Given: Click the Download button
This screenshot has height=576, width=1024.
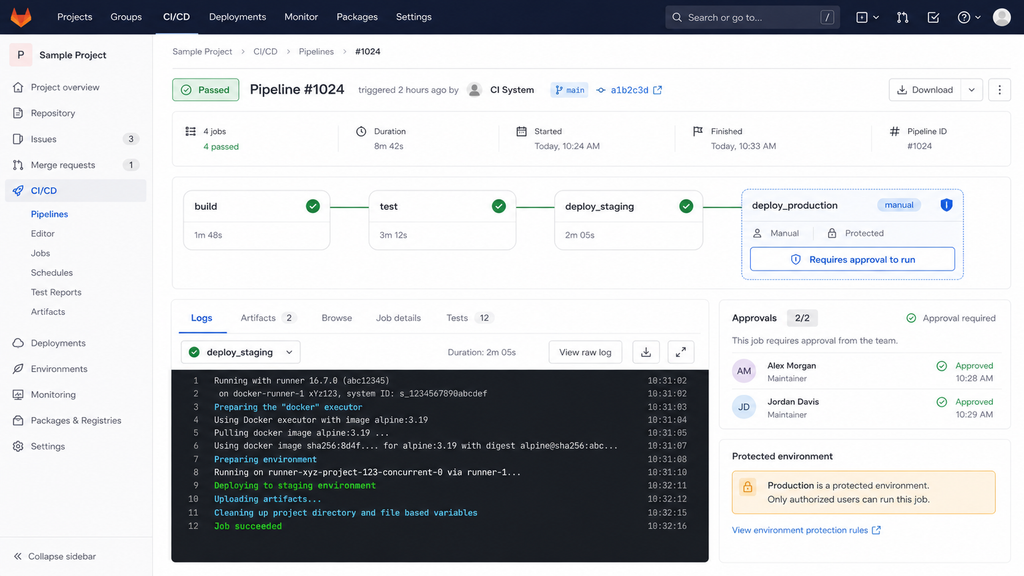Looking at the screenshot, I should click(x=925, y=90).
